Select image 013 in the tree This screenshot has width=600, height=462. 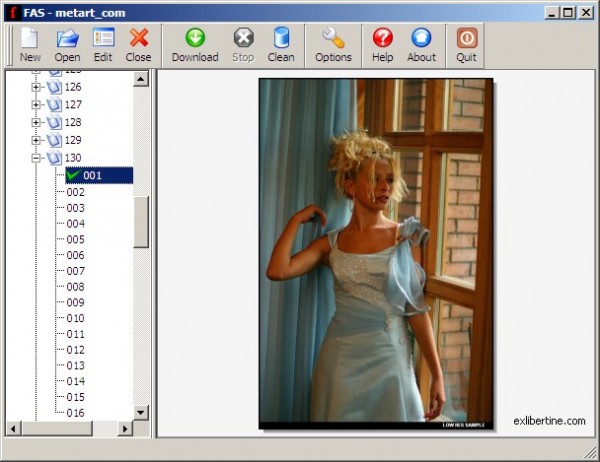tap(75, 365)
